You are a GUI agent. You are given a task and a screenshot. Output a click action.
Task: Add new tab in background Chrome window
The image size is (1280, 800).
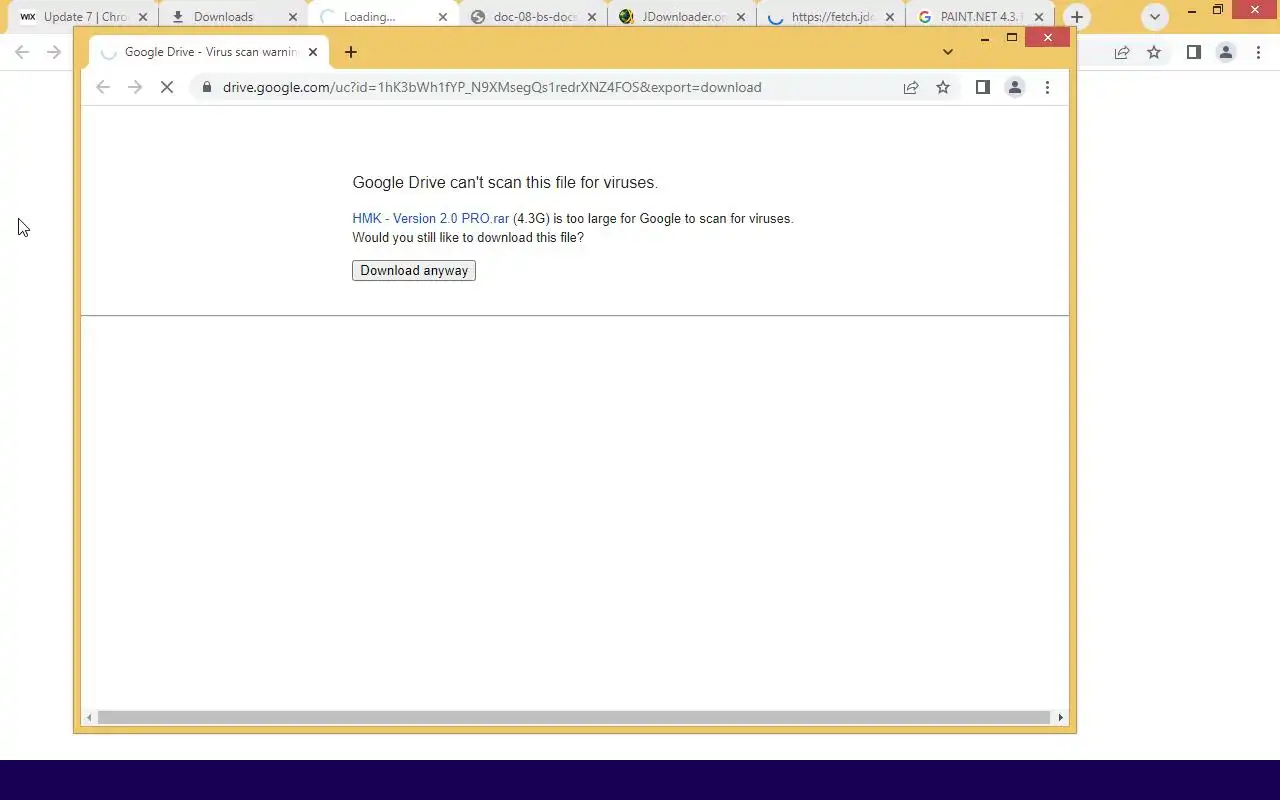1077,17
